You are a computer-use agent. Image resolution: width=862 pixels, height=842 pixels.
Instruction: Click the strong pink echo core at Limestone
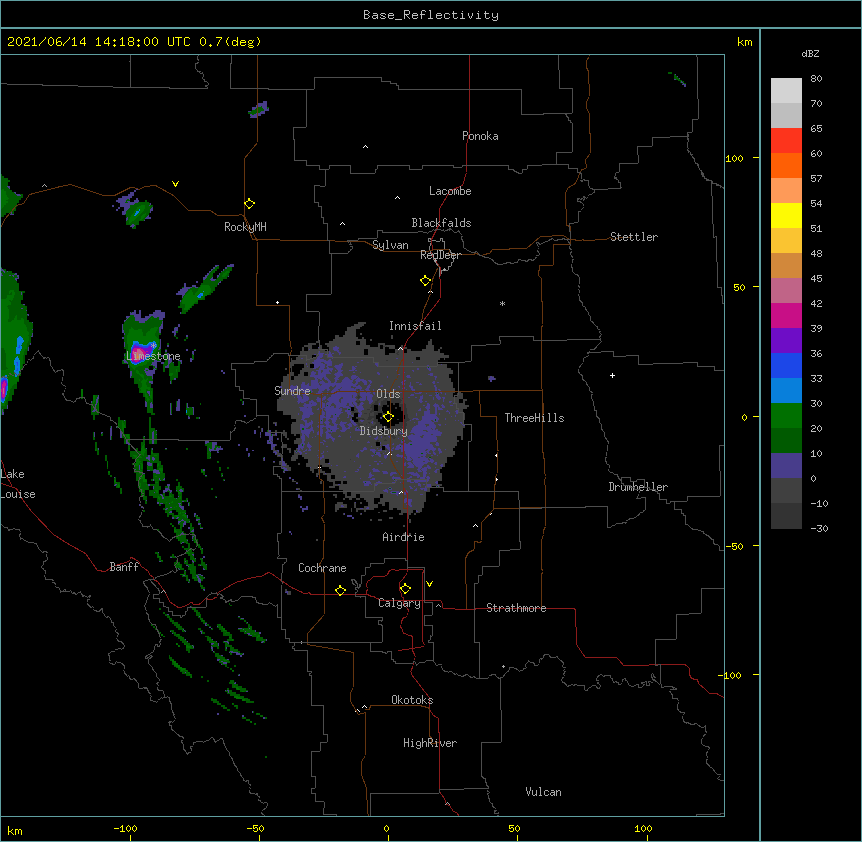coord(139,352)
